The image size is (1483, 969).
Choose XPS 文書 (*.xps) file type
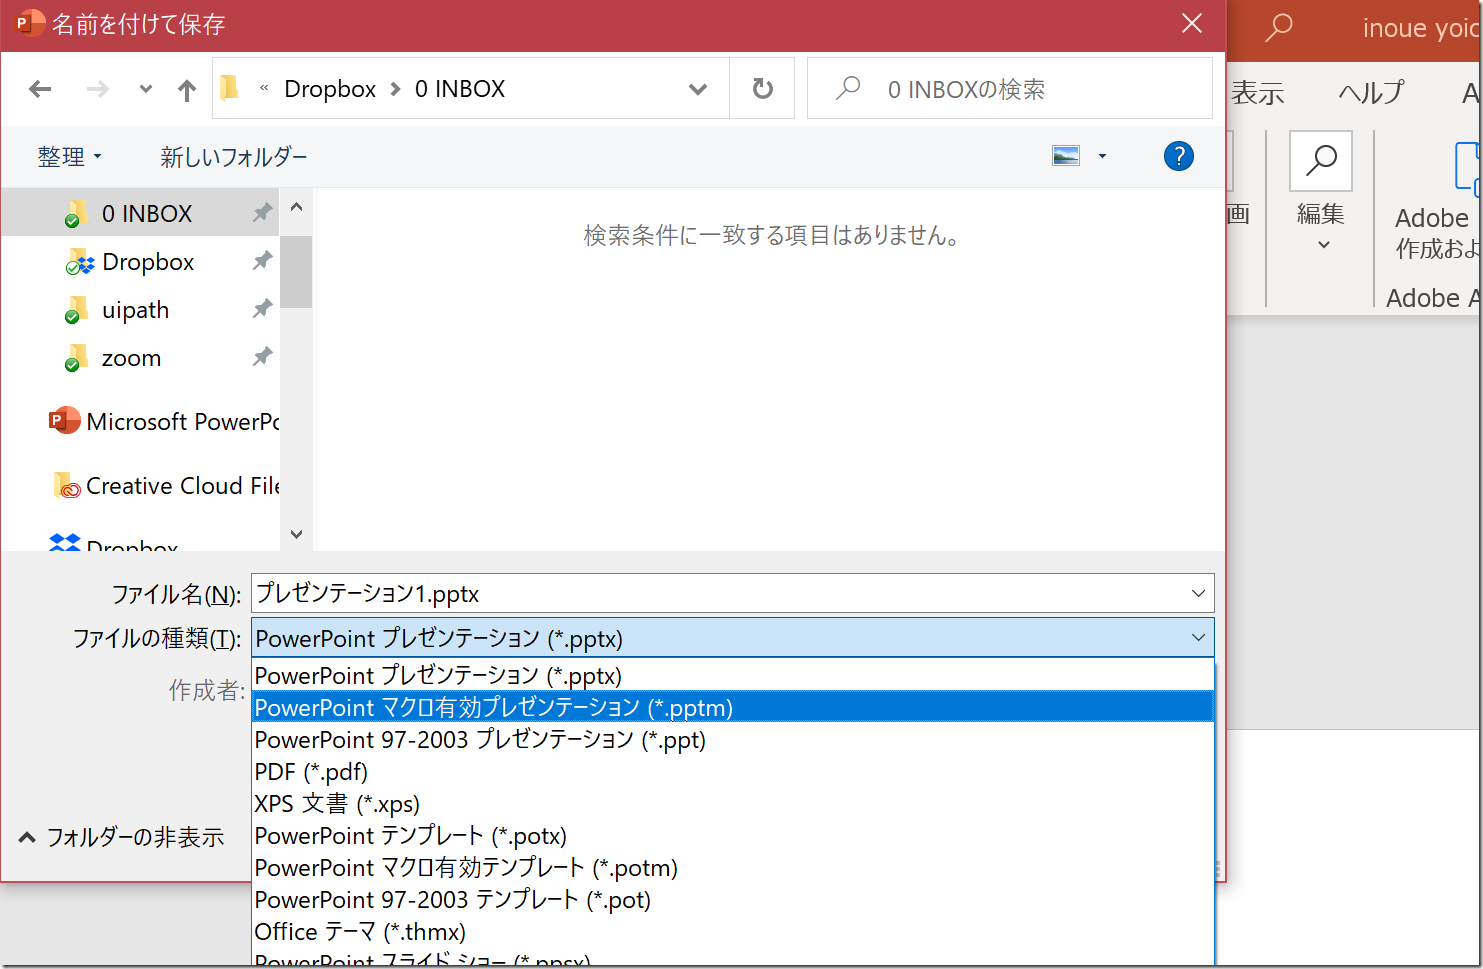point(733,804)
